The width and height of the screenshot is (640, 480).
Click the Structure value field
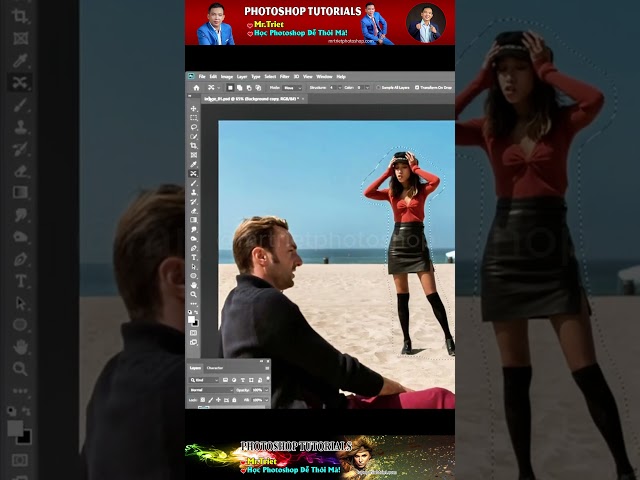333,88
